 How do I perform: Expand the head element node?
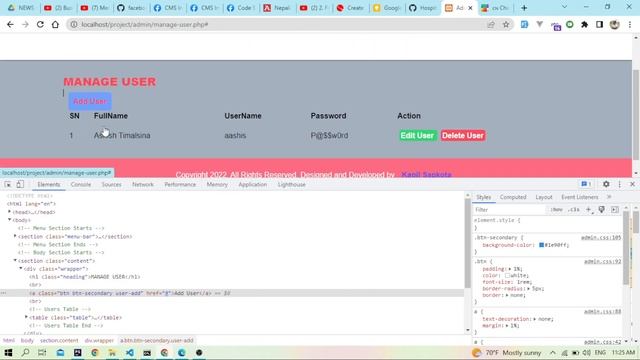click(10, 212)
